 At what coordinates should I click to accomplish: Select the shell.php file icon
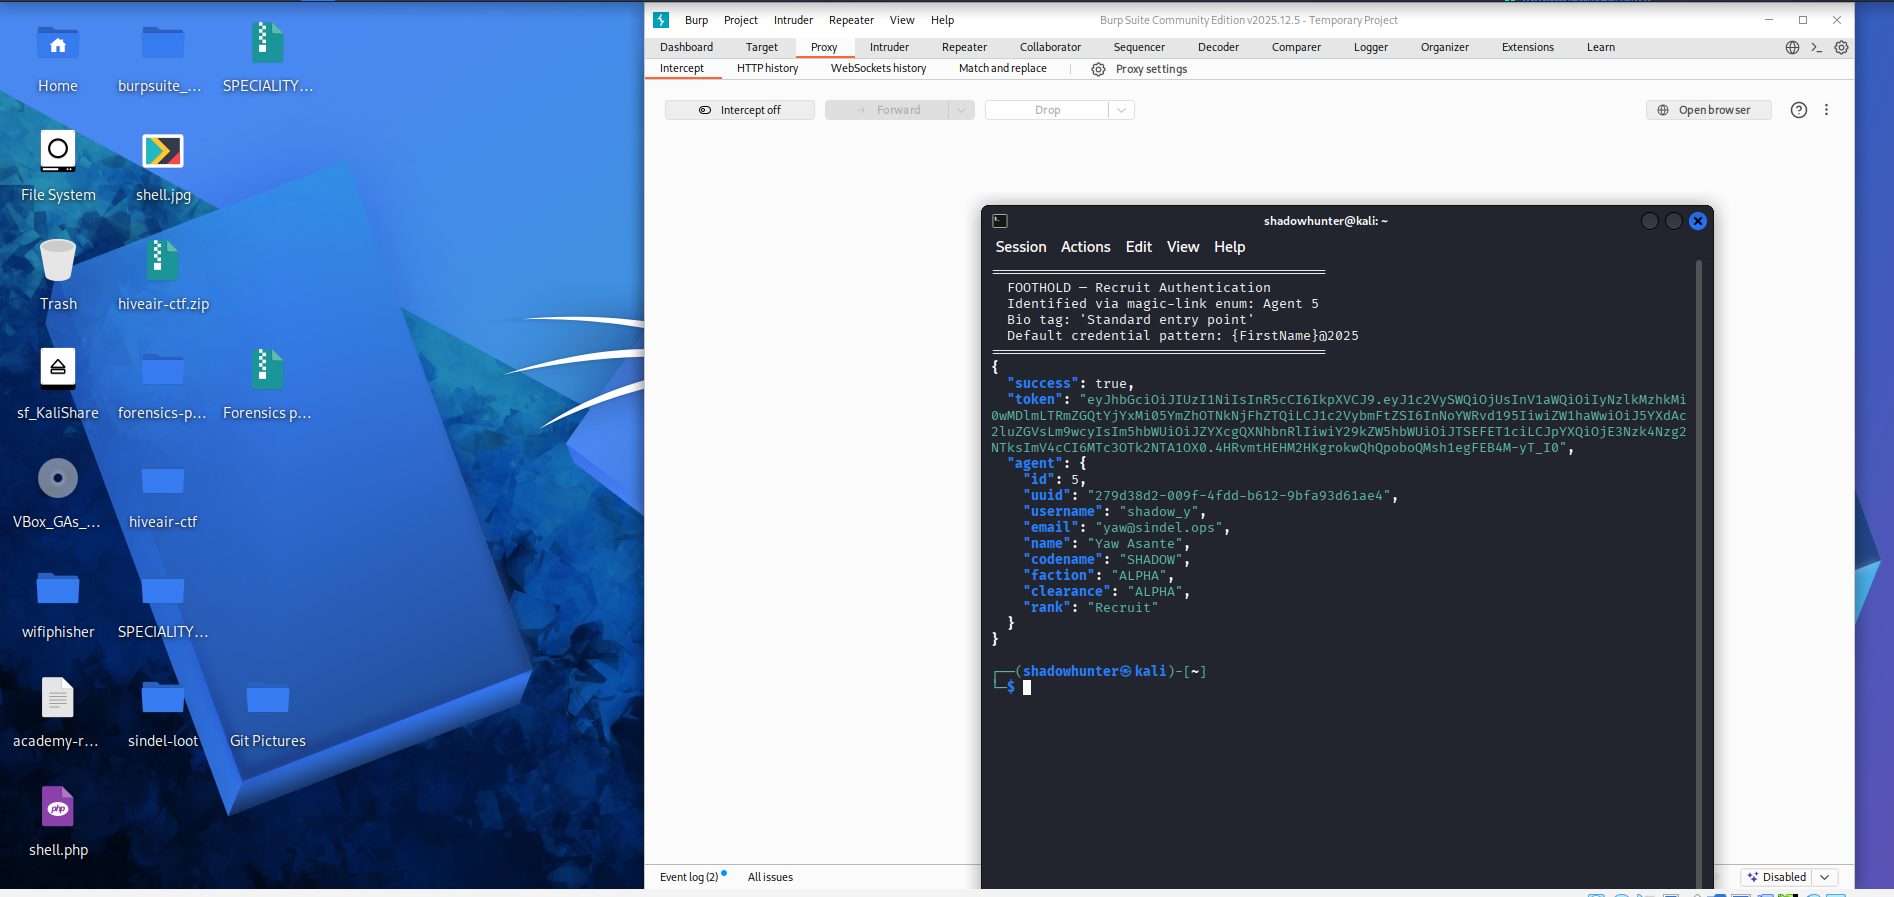click(x=58, y=806)
